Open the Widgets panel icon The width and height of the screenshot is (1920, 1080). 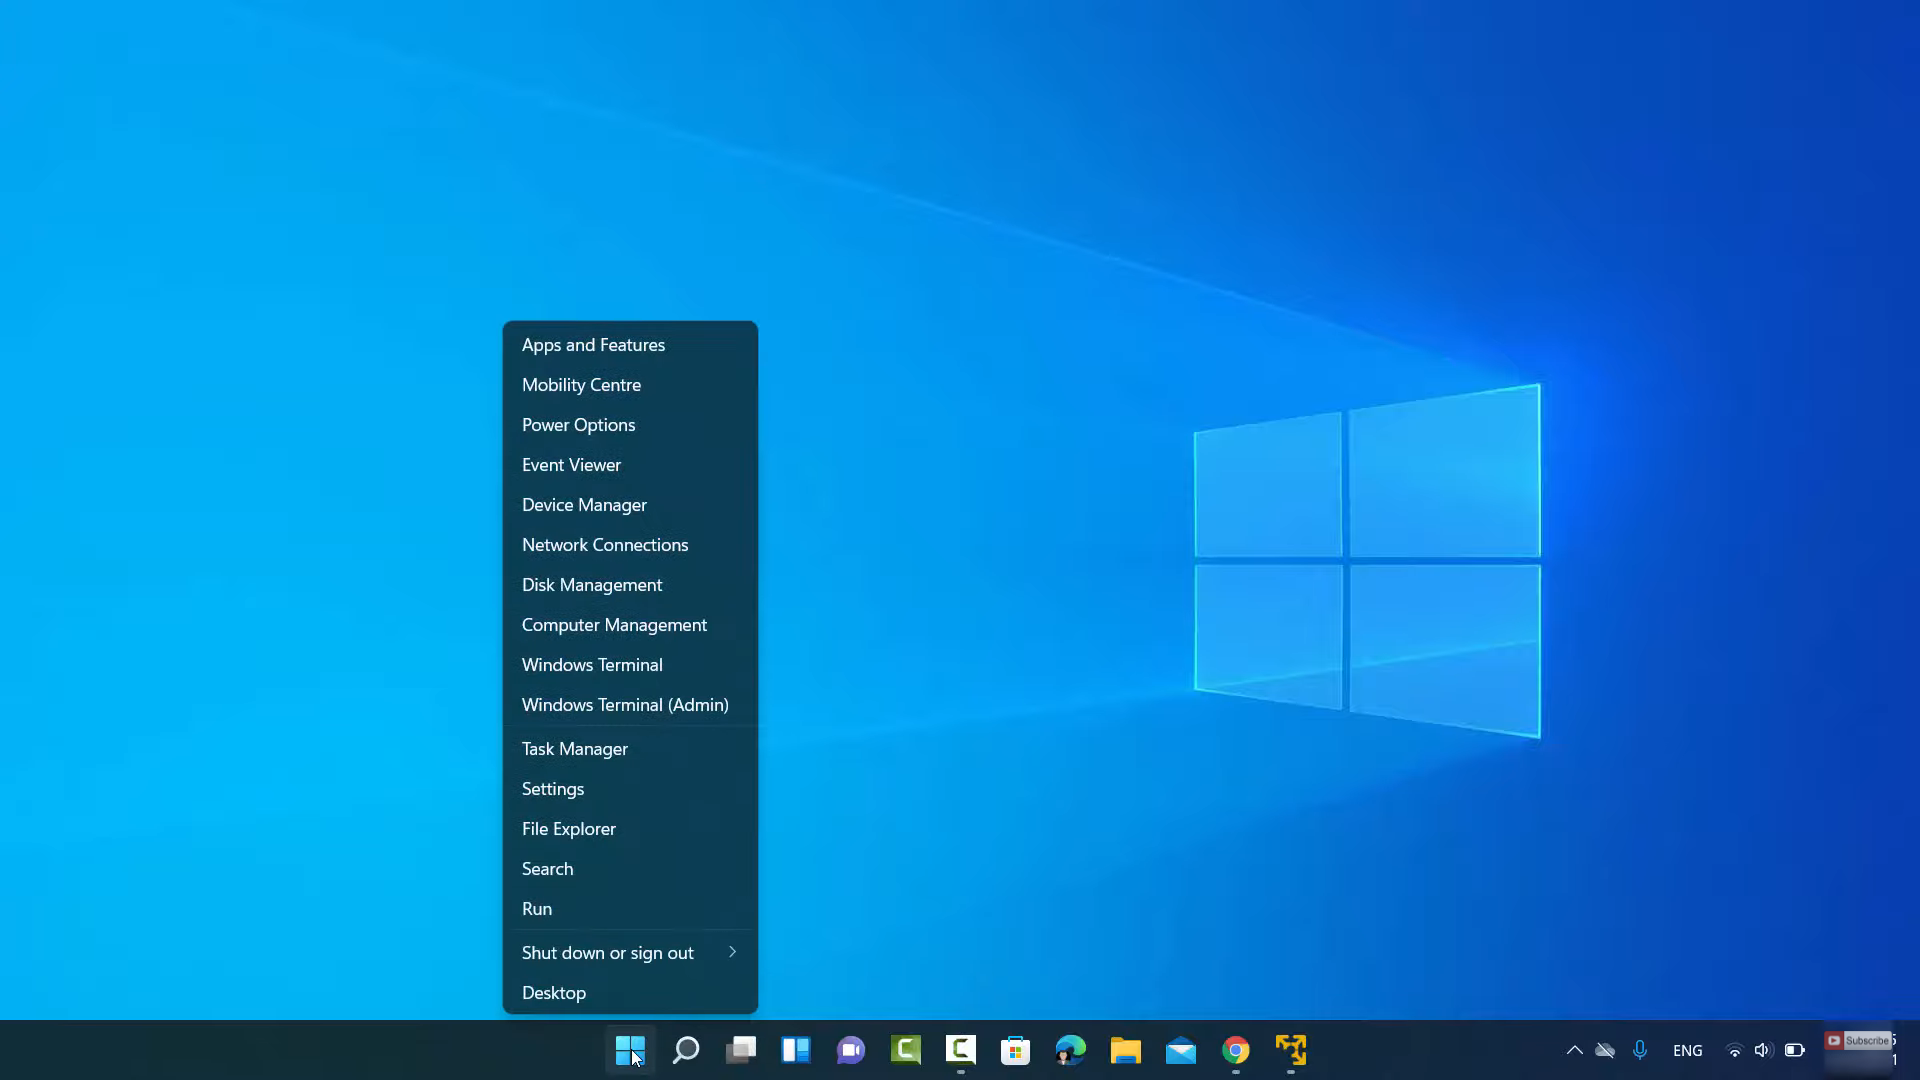(x=796, y=1050)
